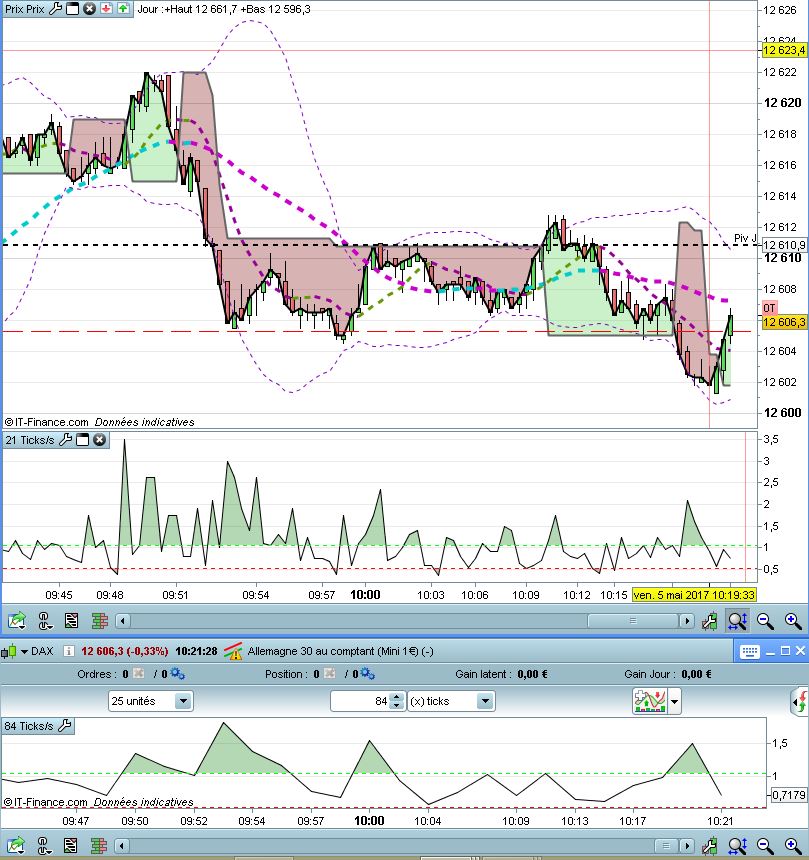Click the 84 ticks value field
Viewport: 809px width, 860px height.
(x=360, y=701)
